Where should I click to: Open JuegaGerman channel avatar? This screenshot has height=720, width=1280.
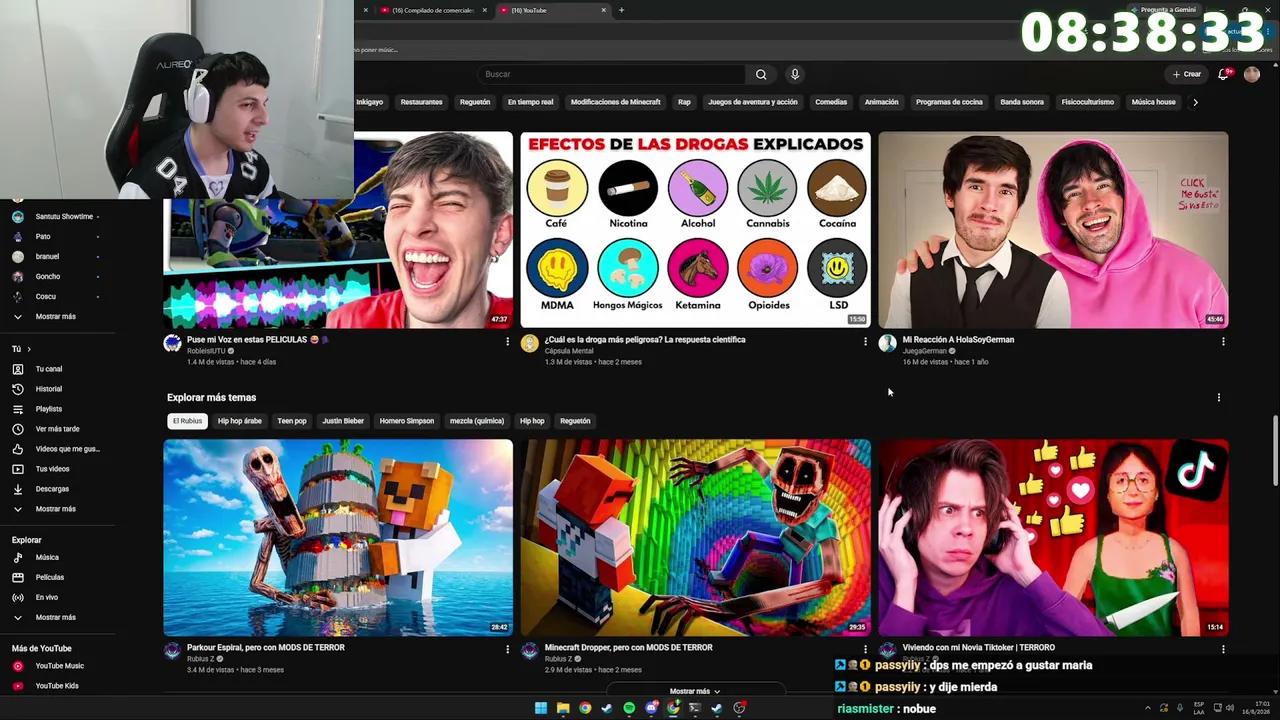[x=887, y=344]
